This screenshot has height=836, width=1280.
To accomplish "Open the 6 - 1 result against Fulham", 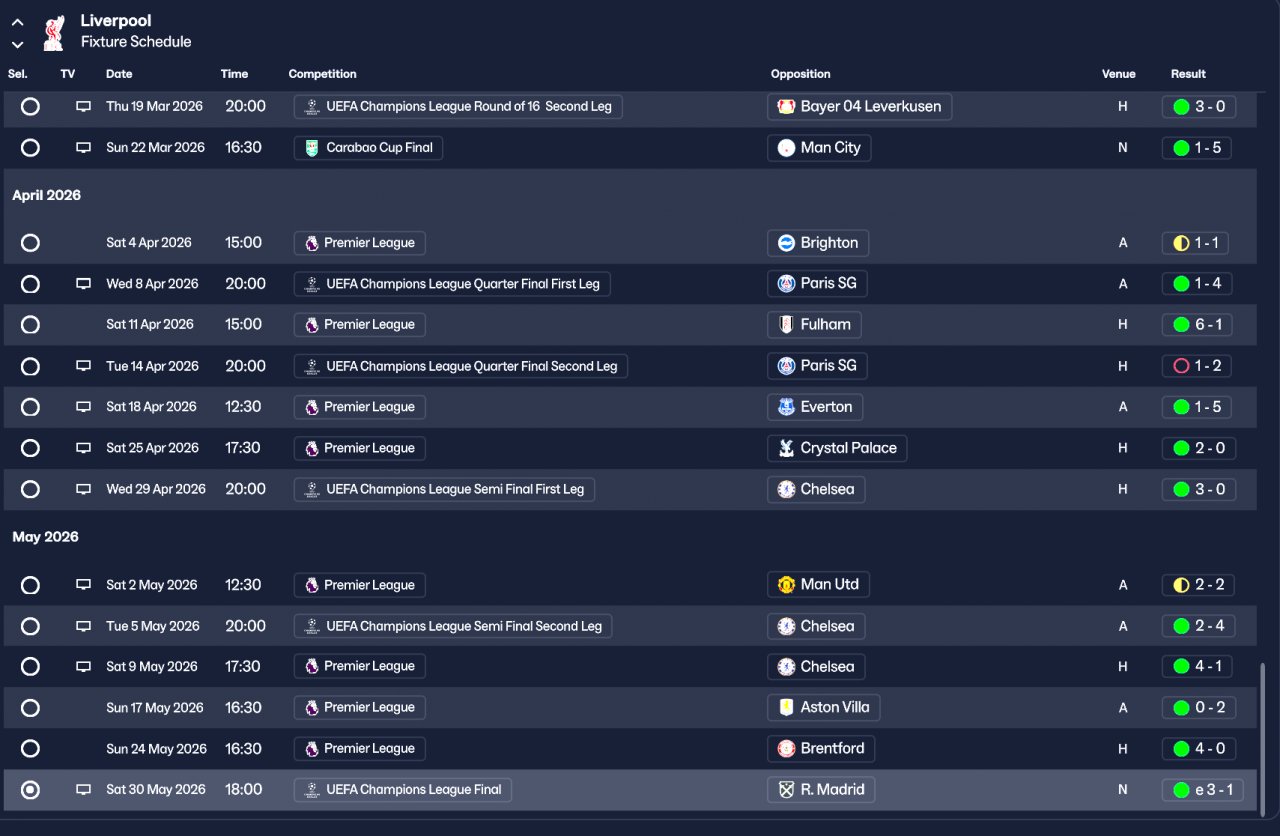I will pos(1197,325).
